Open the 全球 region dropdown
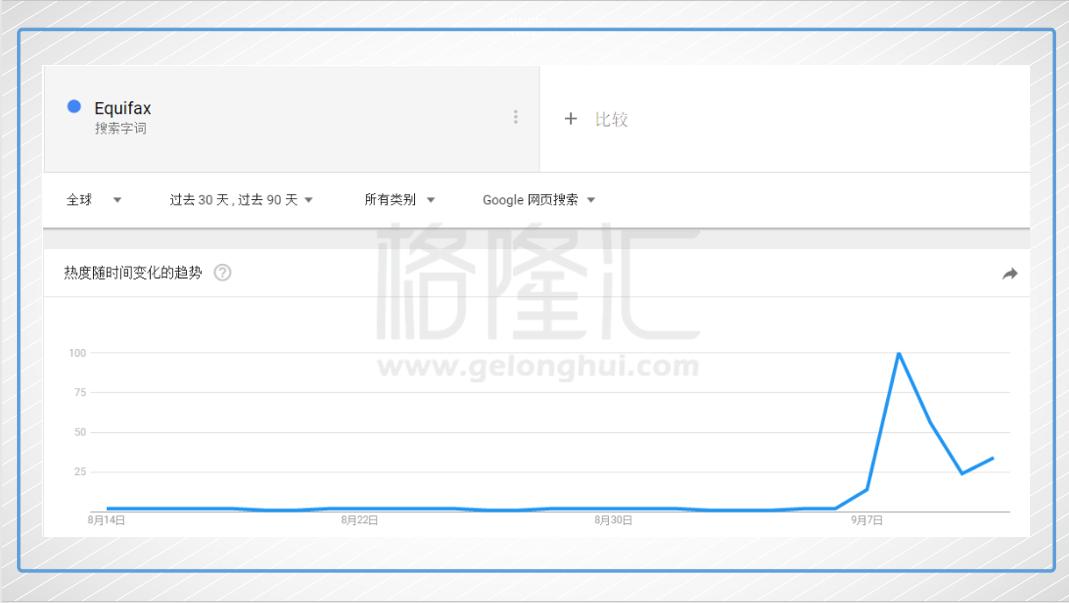The height and width of the screenshot is (603, 1069). [93, 200]
